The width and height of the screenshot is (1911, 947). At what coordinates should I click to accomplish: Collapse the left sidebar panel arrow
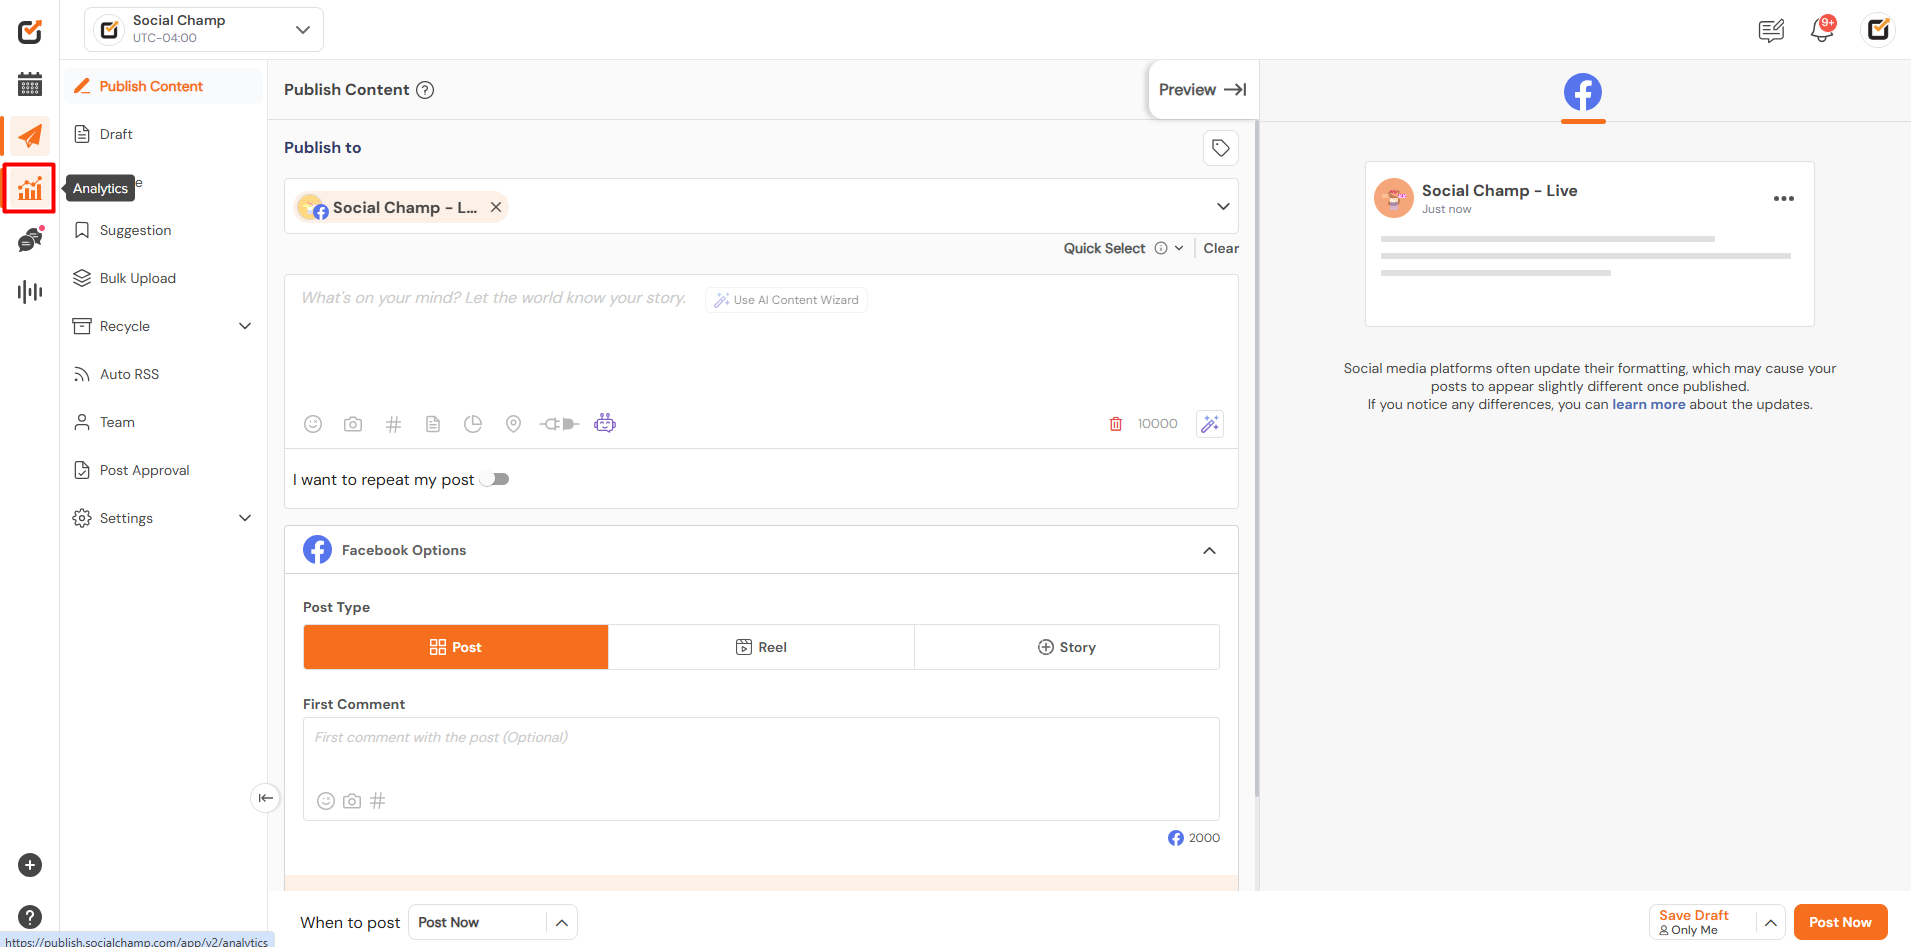click(265, 798)
